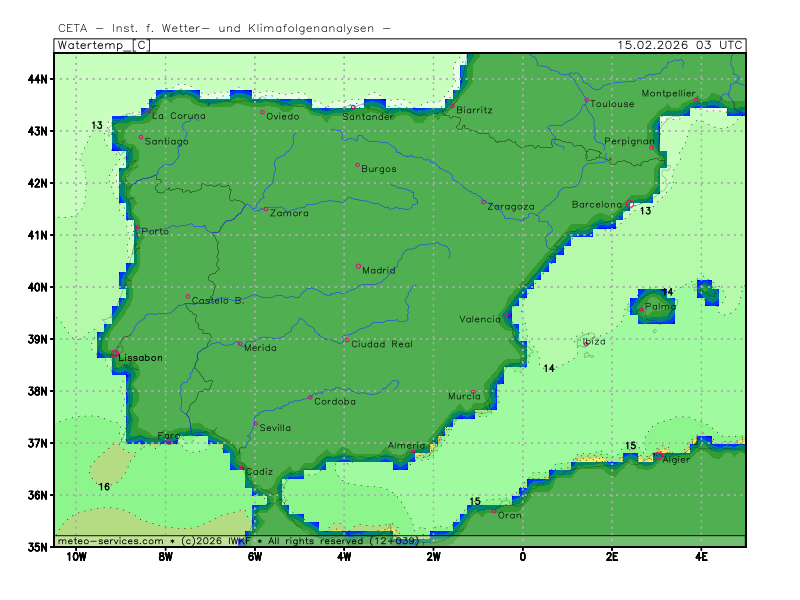Select the Toulouse city marker
800x600 pixels.
pos(587,100)
